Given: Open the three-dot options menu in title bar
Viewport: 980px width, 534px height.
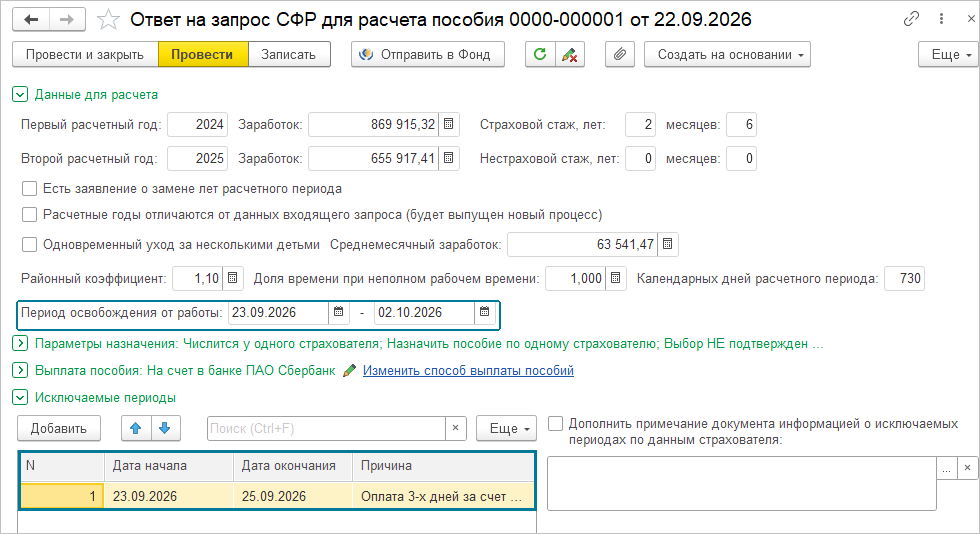Looking at the screenshot, I should pos(941,19).
